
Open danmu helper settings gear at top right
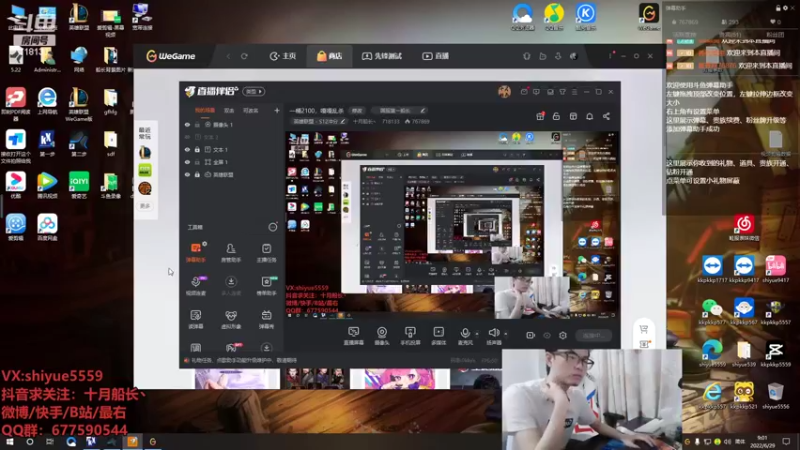click(785, 8)
